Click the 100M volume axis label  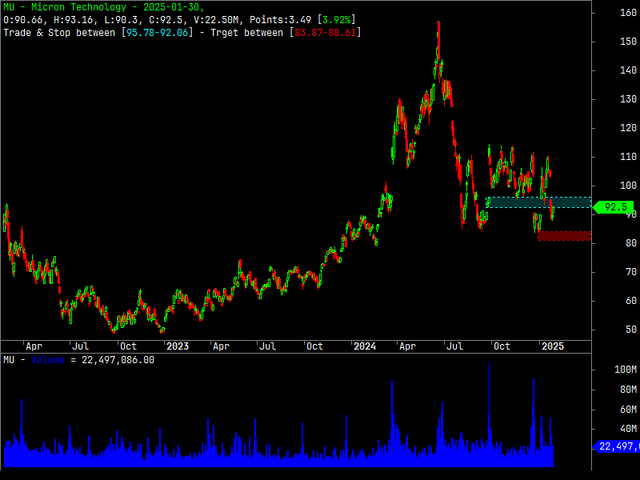click(625, 370)
